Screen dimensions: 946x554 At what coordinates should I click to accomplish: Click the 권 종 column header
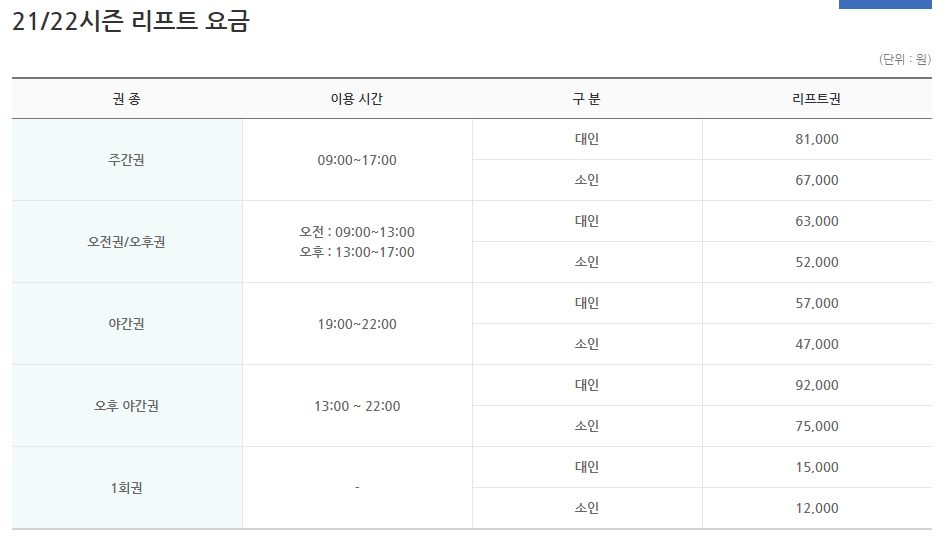pyautogui.click(x=127, y=98)
